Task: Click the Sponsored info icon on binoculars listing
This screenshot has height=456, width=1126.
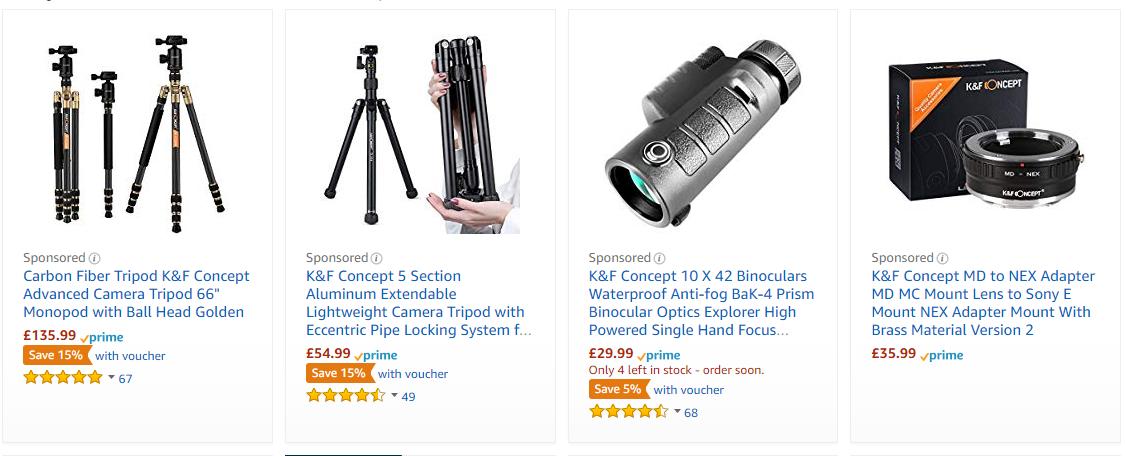Action: click(x=659, y=259)
